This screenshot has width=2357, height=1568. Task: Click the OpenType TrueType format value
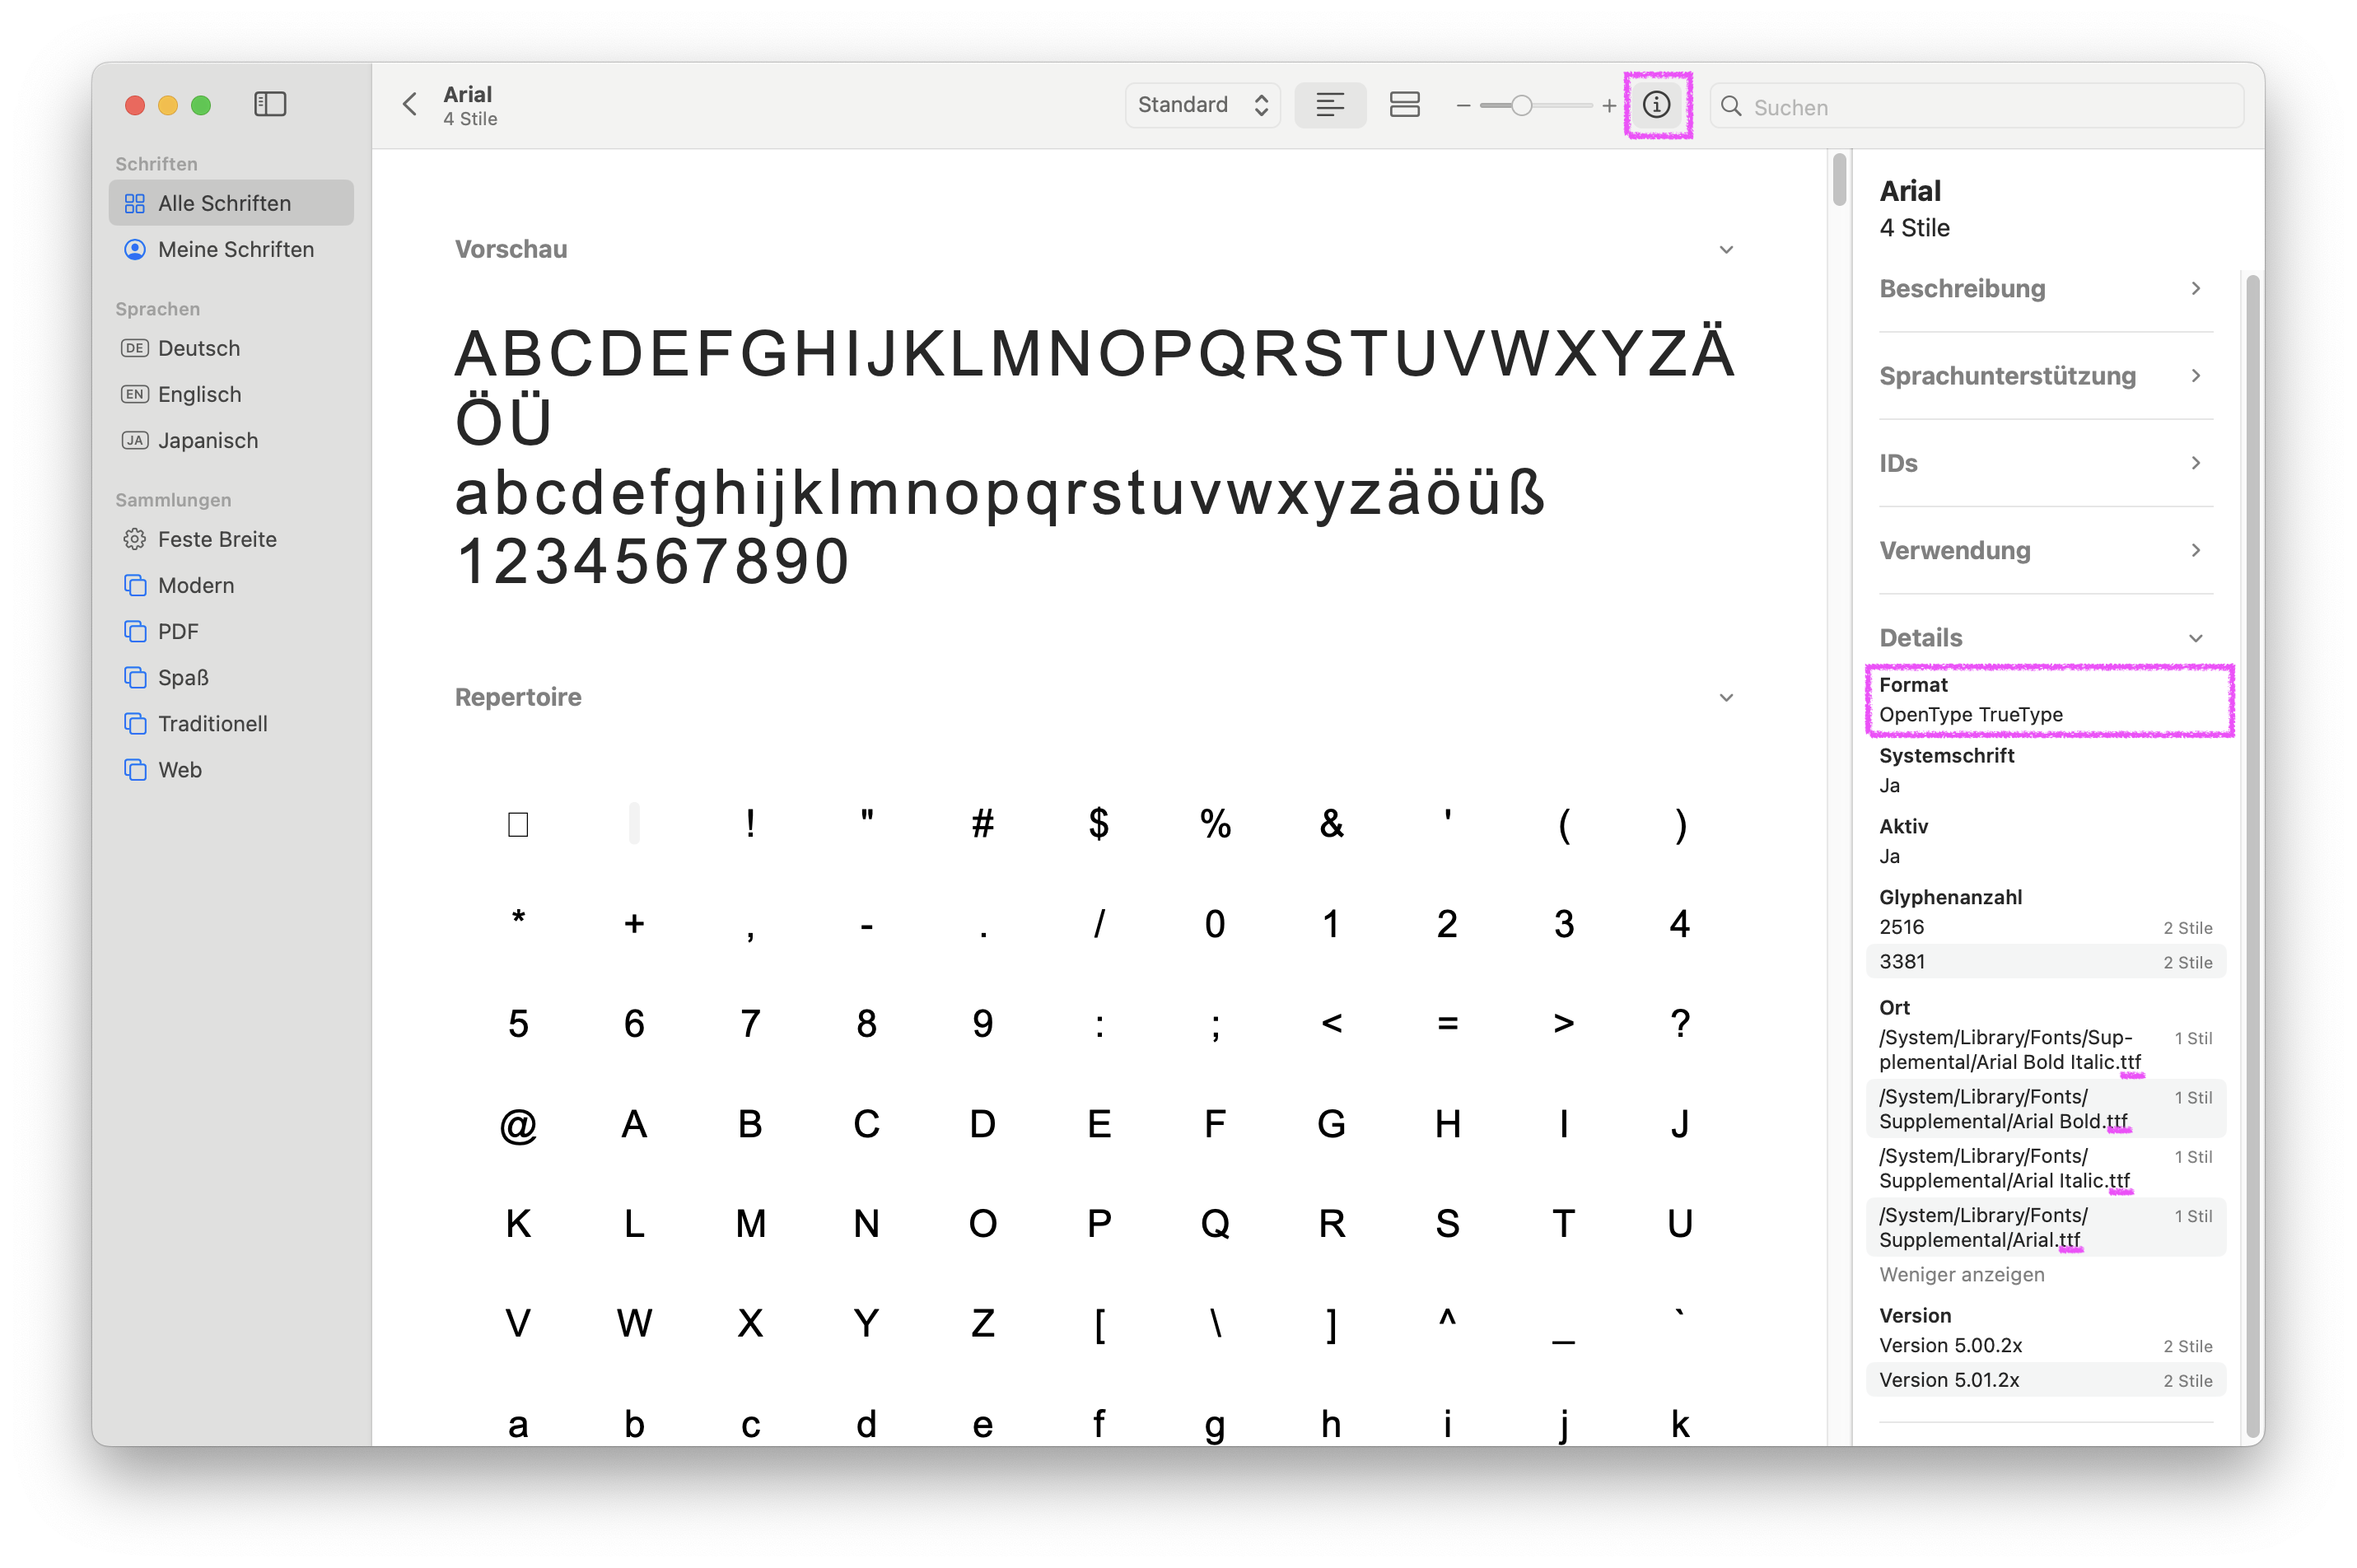tap(1970, 715)
